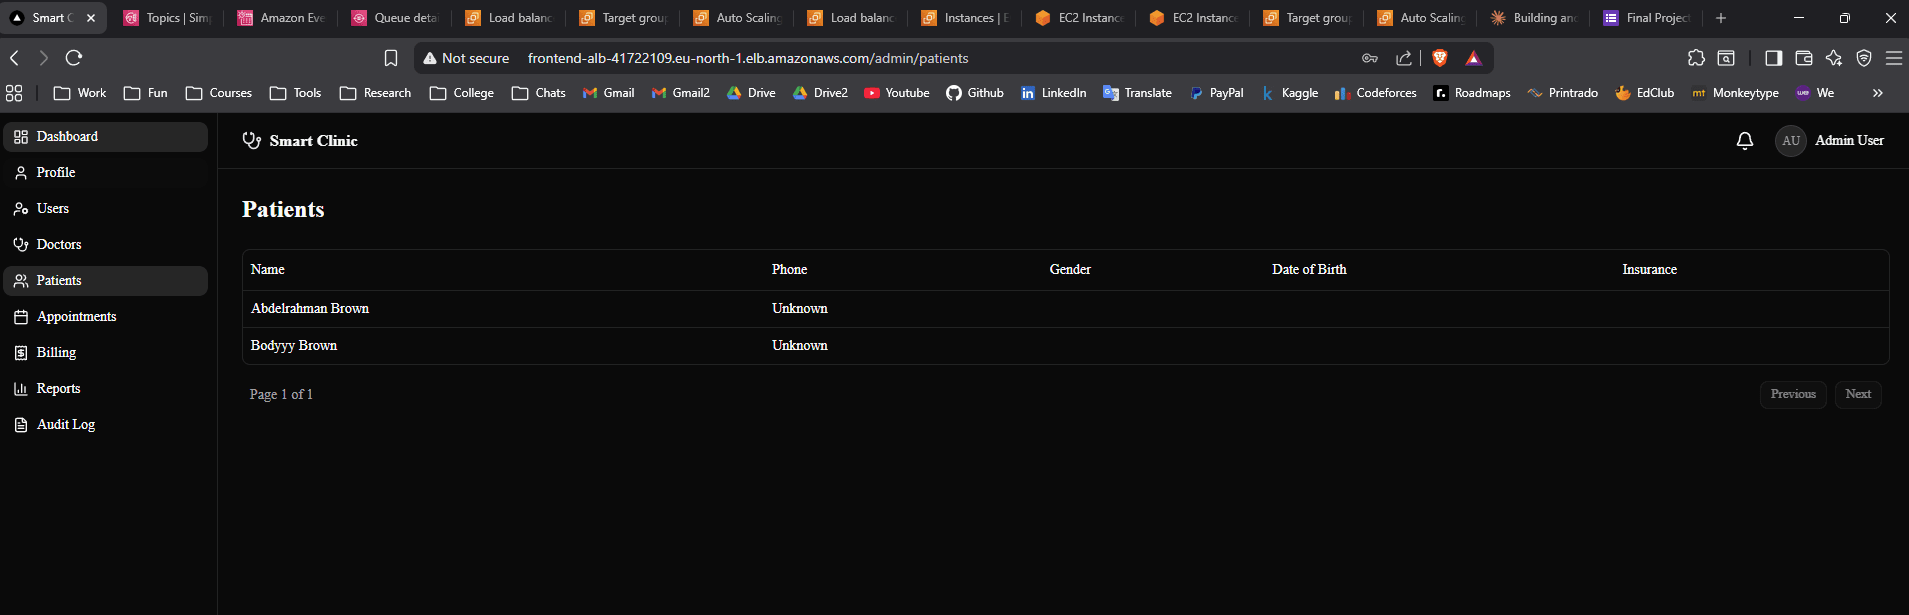The image size is (1909, 615).
Task: Click the Insurance column header
Action: click(1649, 270)
